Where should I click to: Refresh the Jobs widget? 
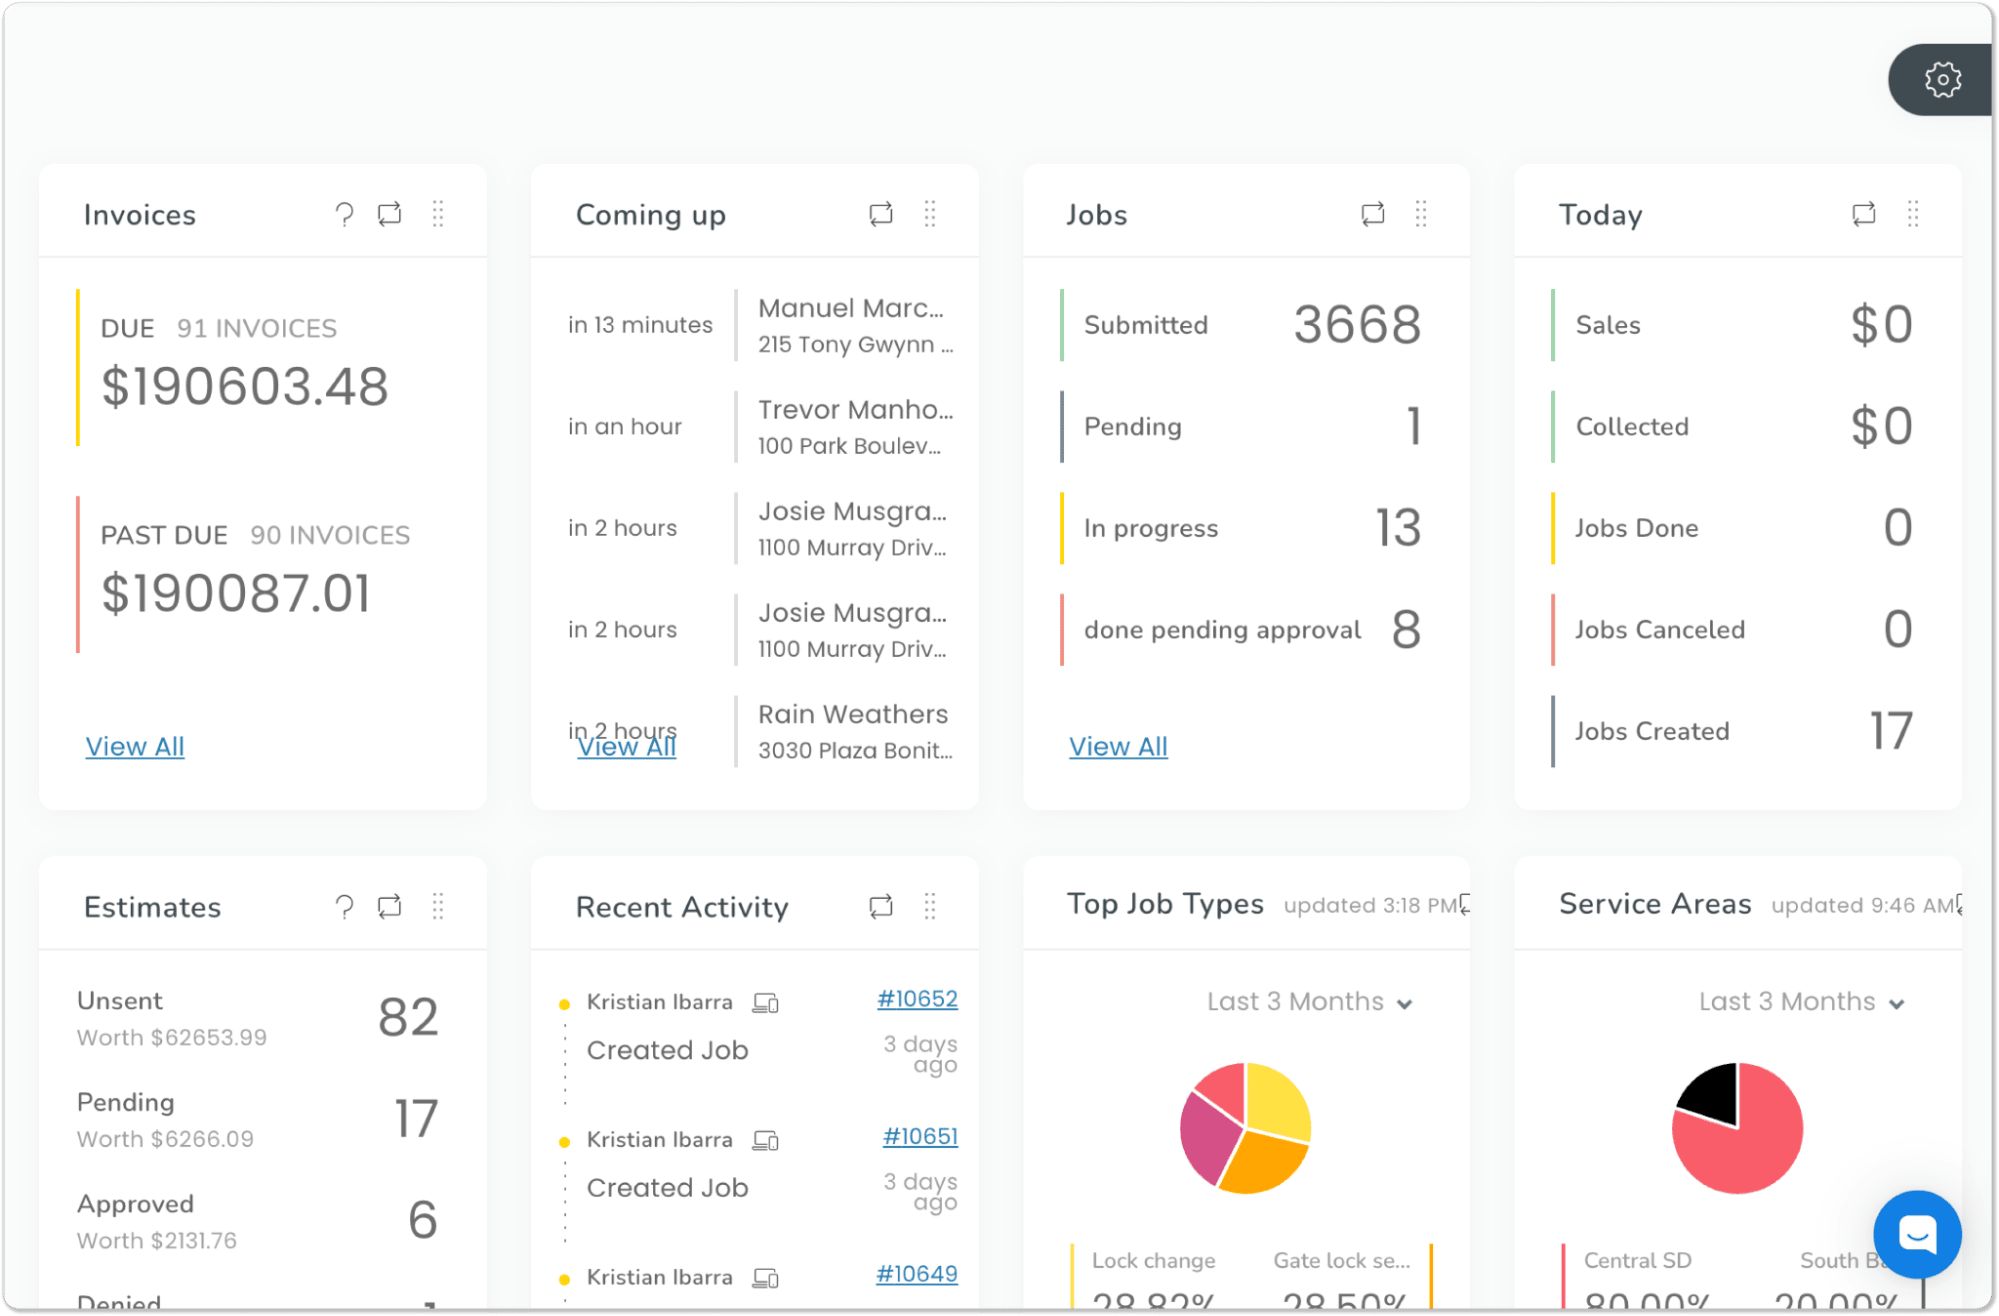(x=1373, y=214)
